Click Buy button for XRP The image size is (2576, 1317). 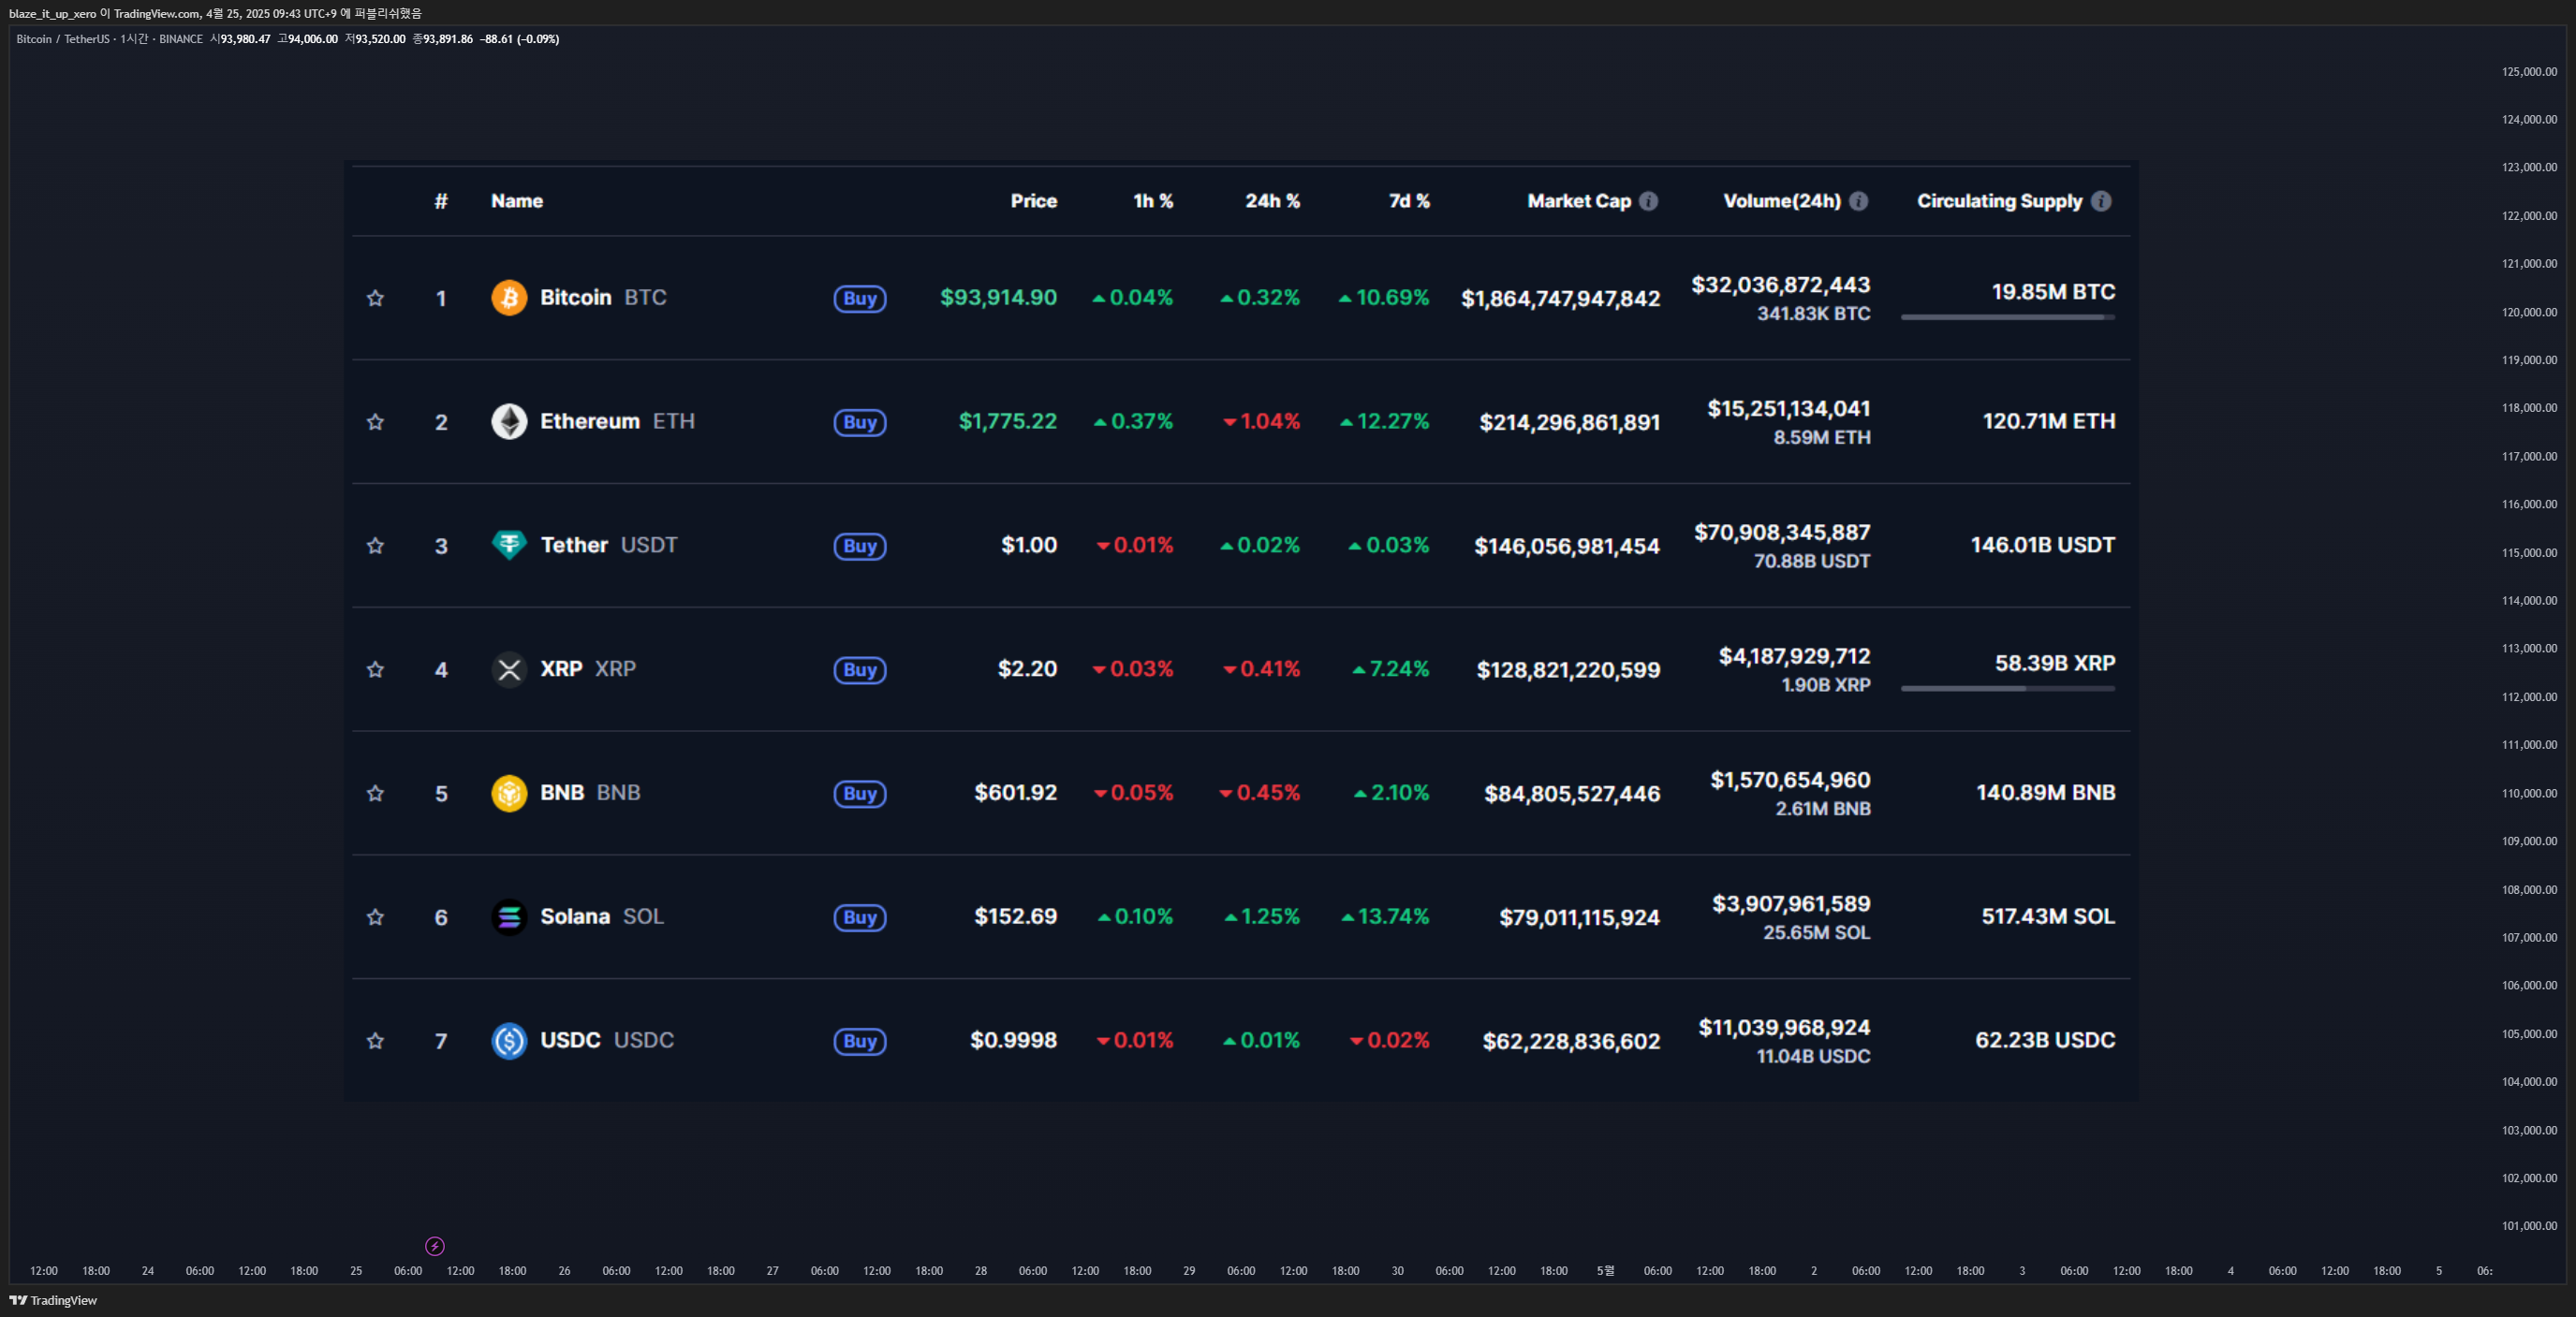tap(860, 670)
